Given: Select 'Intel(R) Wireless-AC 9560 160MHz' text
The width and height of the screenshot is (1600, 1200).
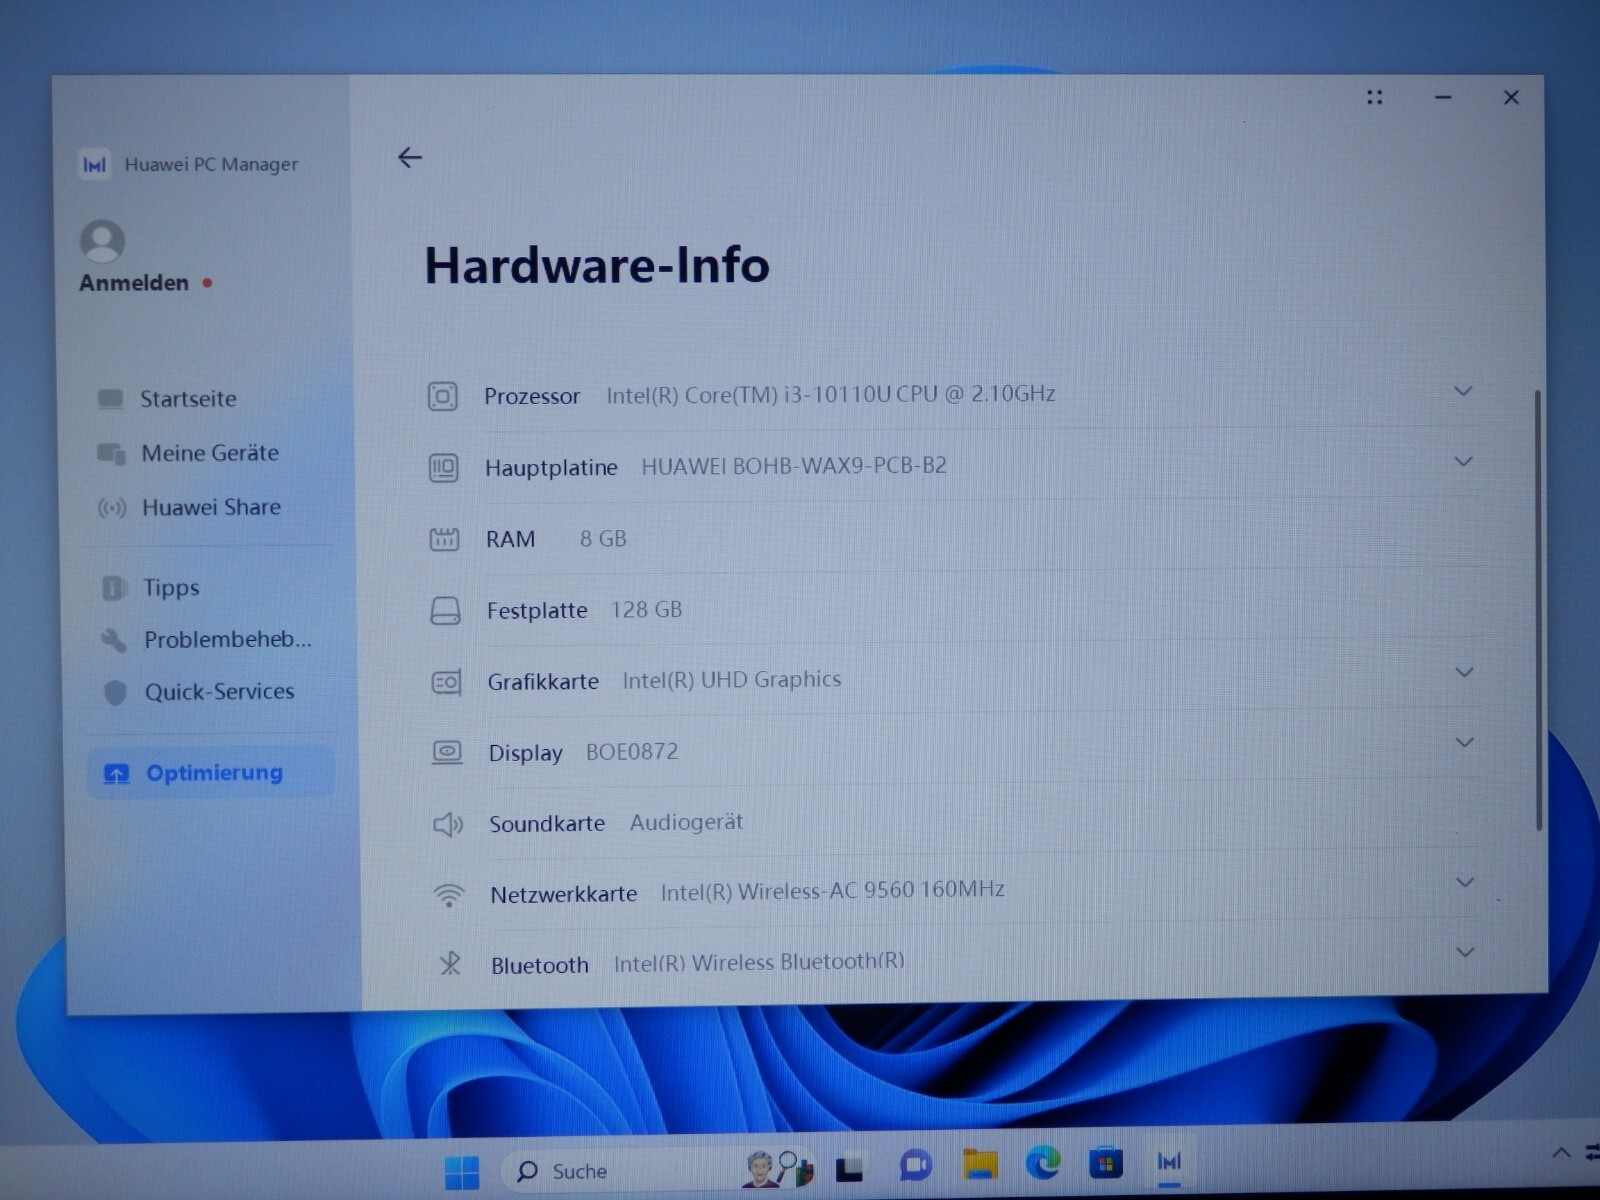Looking at the screenshot, I should 832,890.
